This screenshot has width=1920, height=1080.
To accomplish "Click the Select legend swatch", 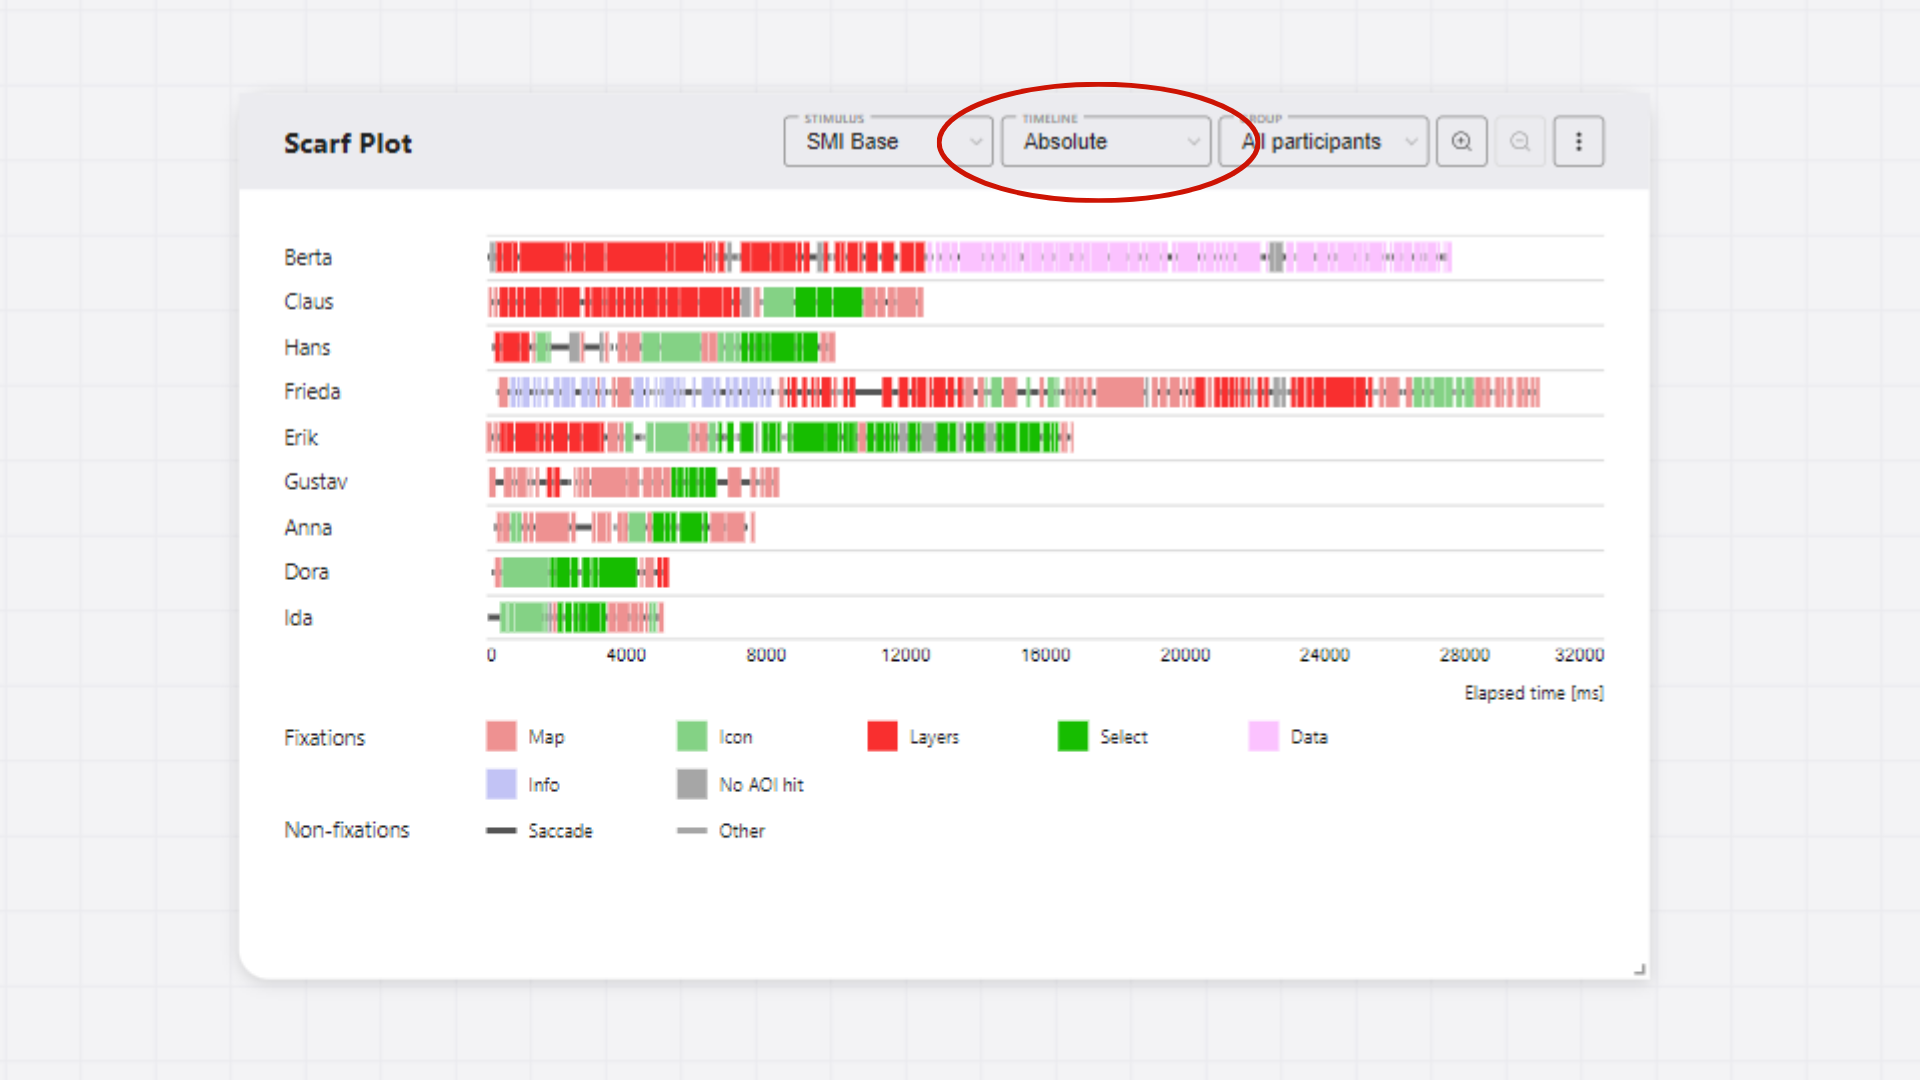I will pyautogui.click(x=1073, y=737).
